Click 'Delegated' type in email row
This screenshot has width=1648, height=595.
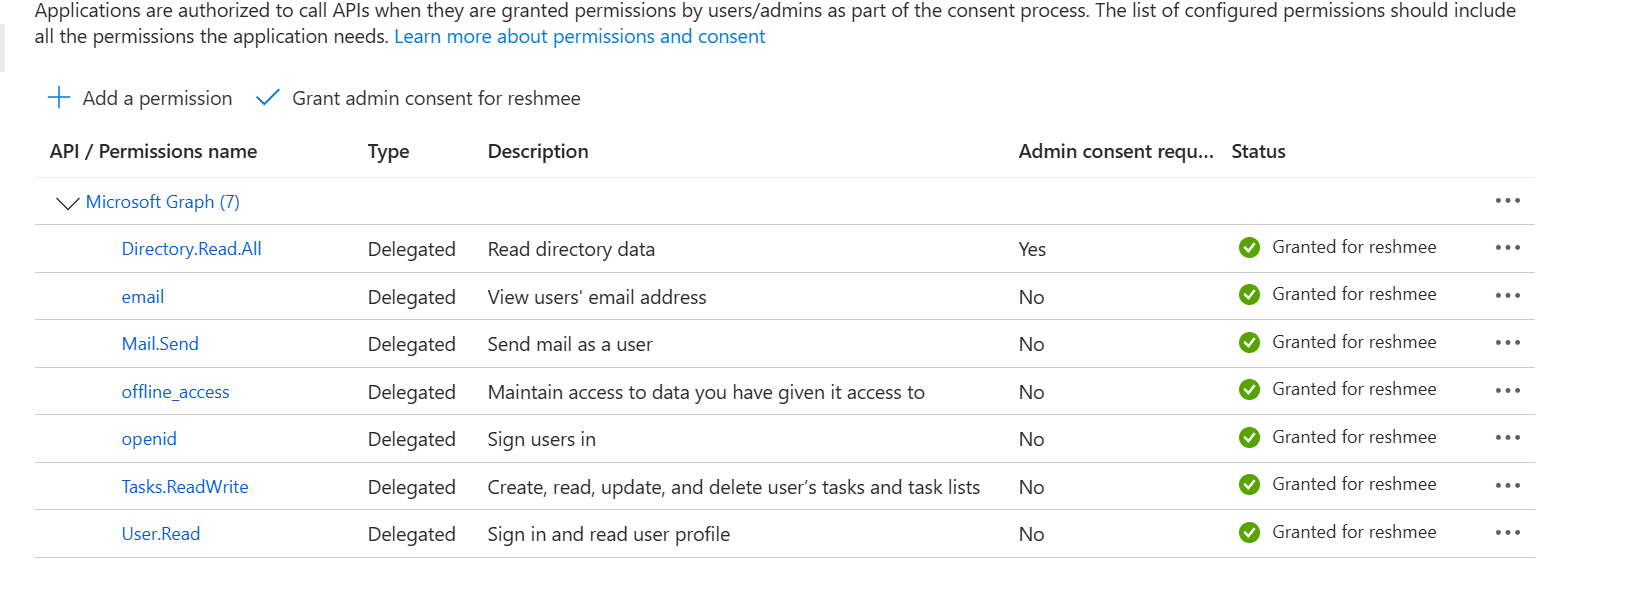click(412, 297)
